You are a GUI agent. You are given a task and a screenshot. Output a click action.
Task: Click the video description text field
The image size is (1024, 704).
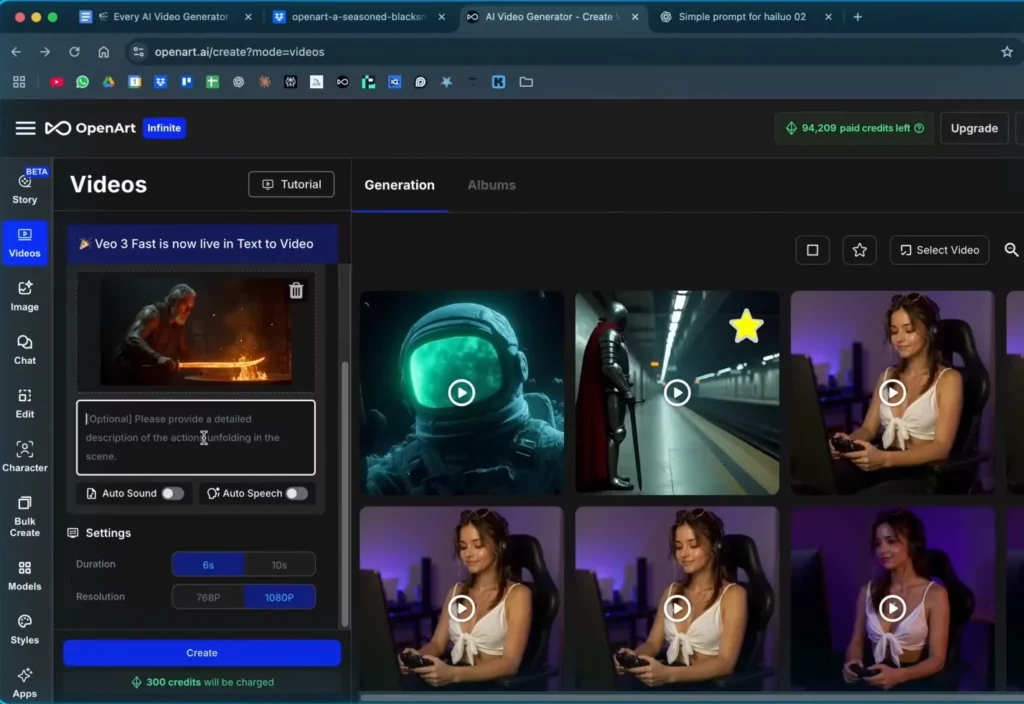196,438
